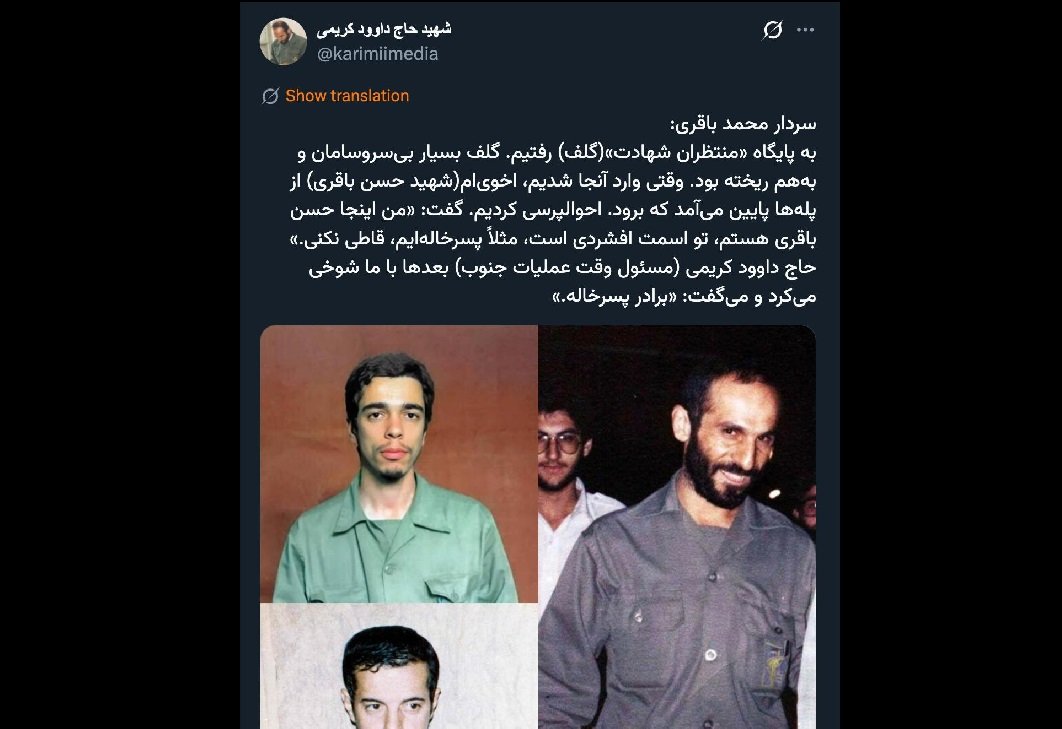Screen dimensions: 1062x729
Task: Open the three-dot more options menu
Action: (805, 30)
